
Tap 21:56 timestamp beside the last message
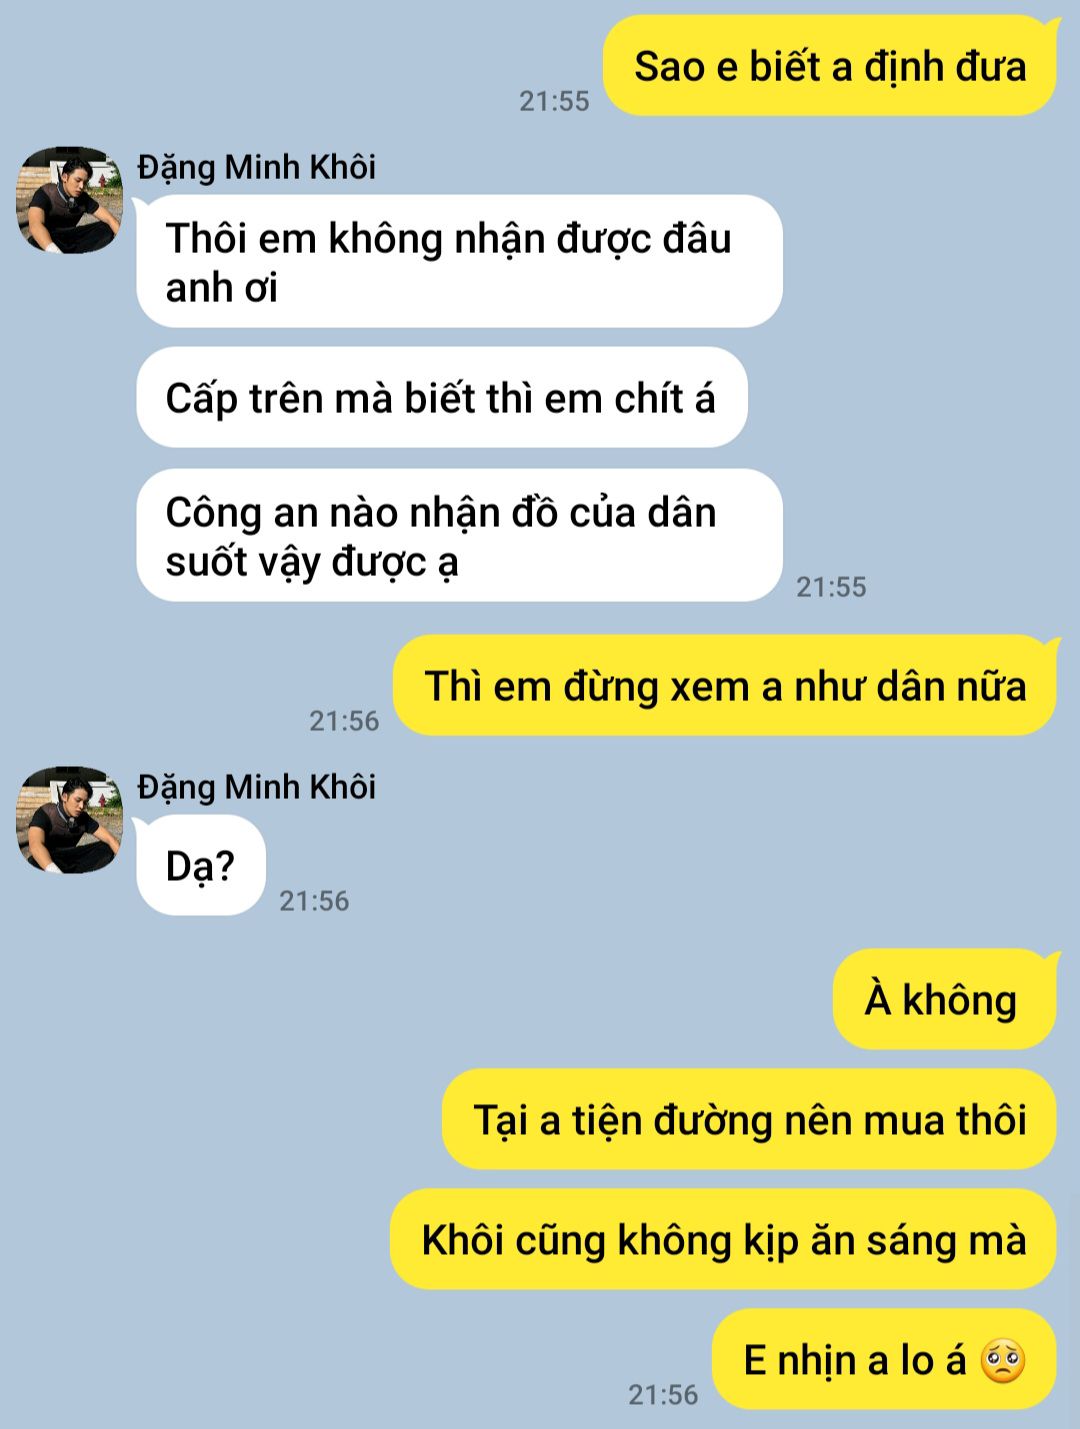coord(663,1395)
